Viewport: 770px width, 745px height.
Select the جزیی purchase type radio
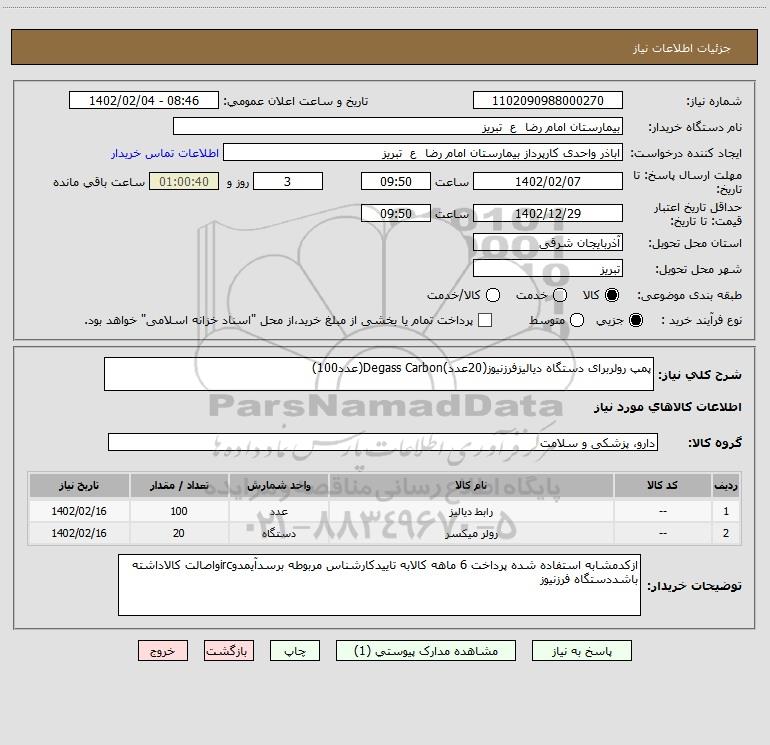(636, 320)
